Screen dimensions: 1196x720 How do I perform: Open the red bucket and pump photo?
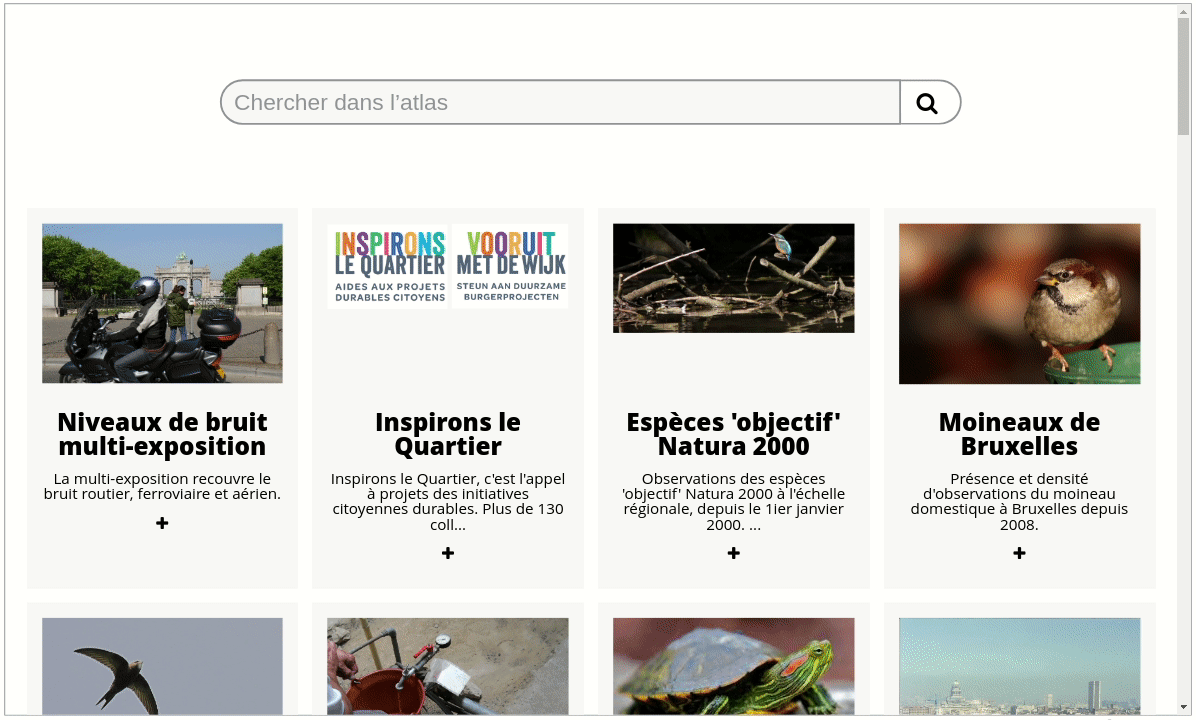pos(448,666)
